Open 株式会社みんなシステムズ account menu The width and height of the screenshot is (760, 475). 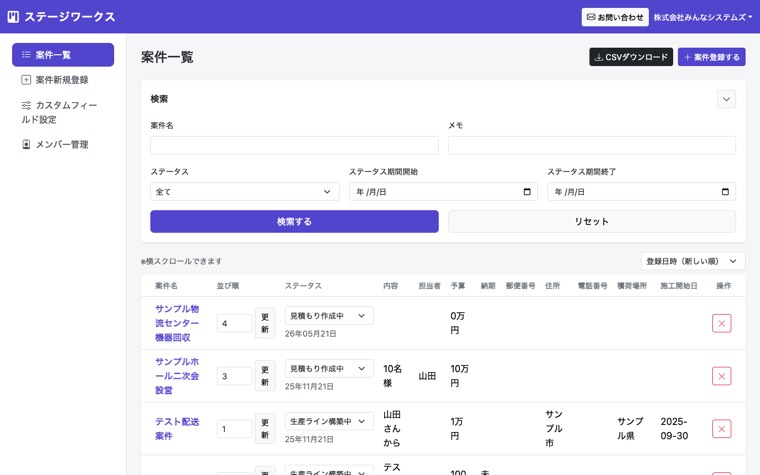tap(703, 17)
